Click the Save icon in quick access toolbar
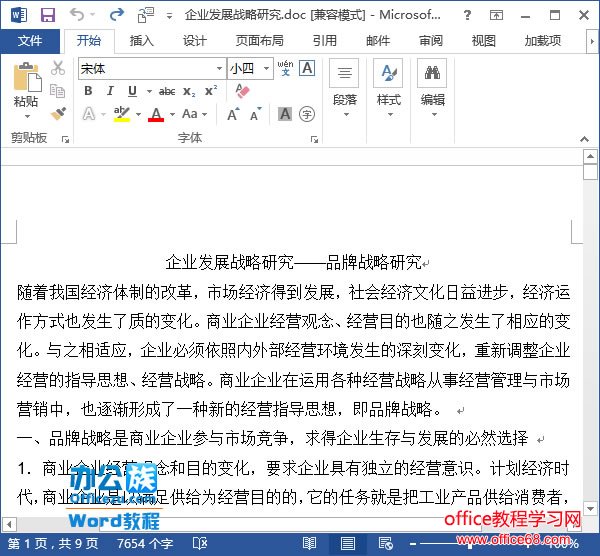Viewport: 600px width, 556px height. click(x=48, y=15)
